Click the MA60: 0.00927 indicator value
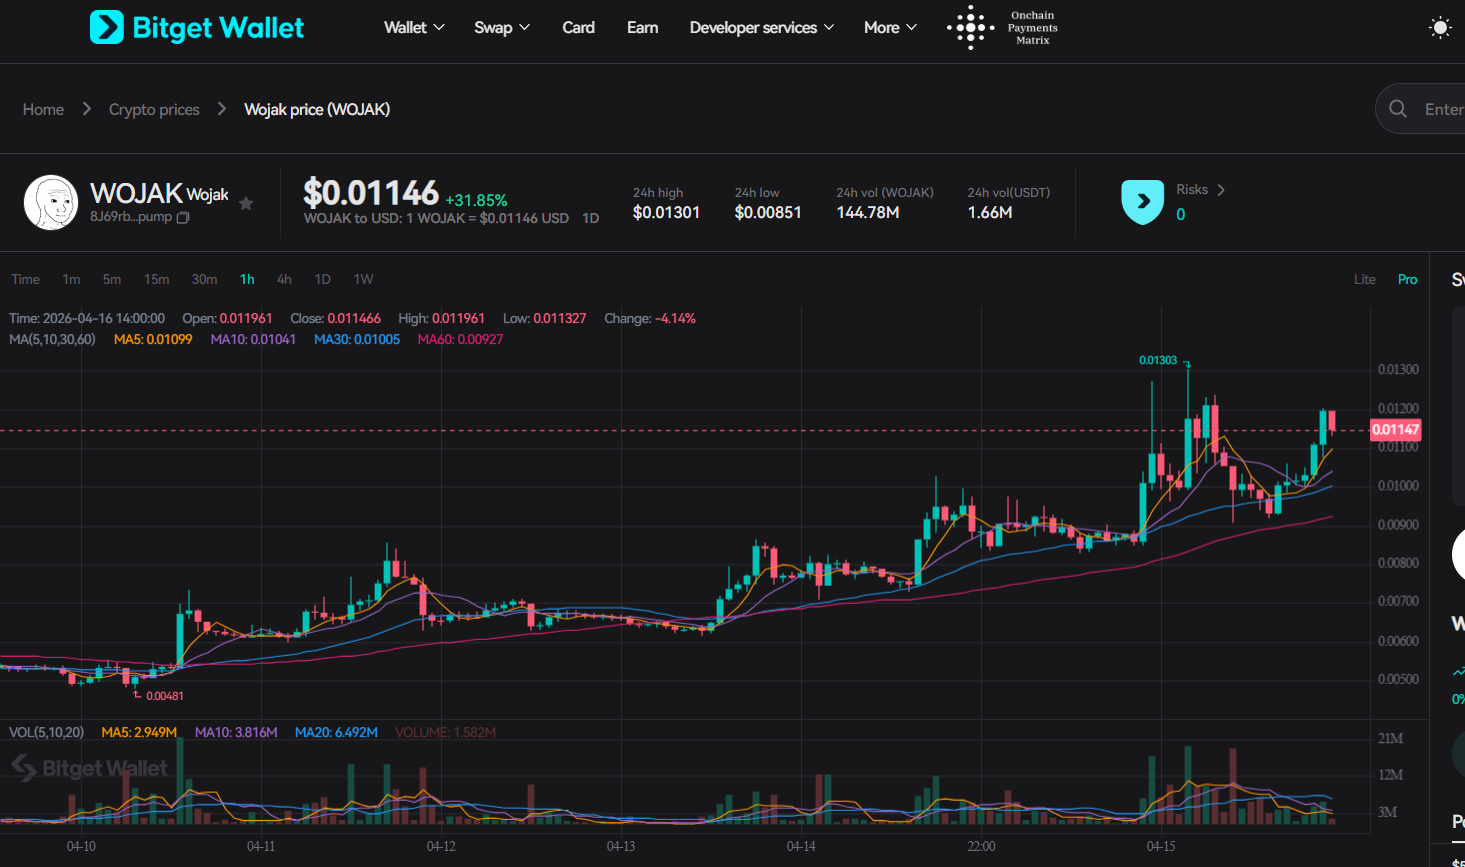The width and height of the screenshot is (1465, 867). click(x=461, y=339)
